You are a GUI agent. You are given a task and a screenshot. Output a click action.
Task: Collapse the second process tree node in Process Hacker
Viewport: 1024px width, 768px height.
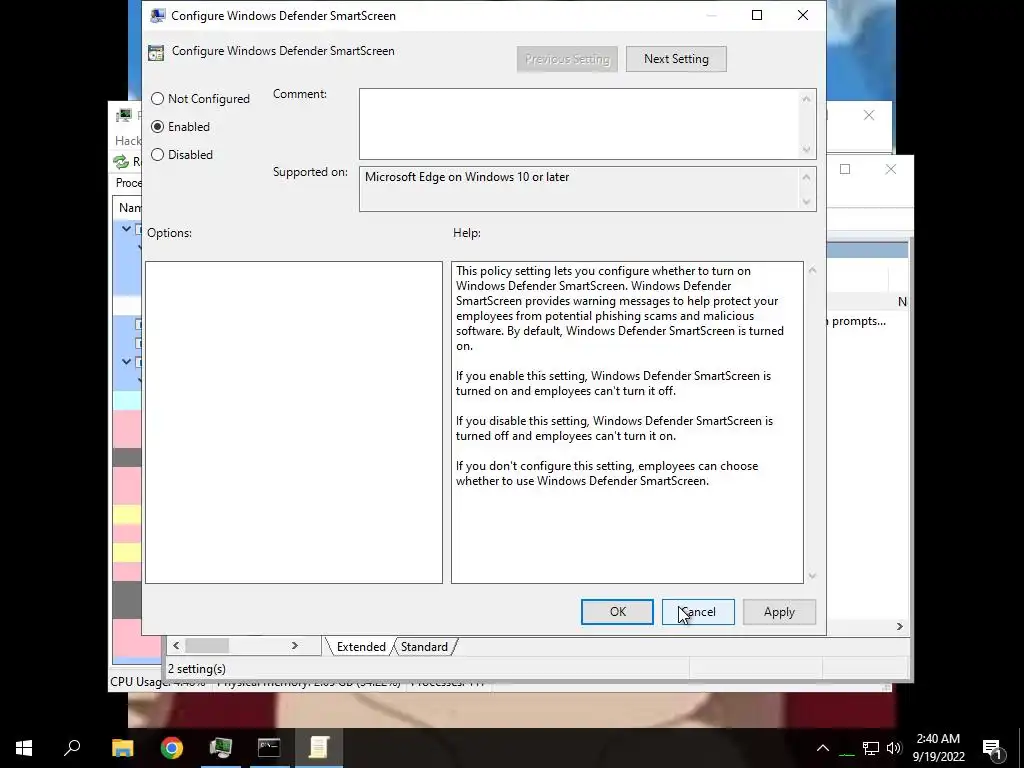(x=126, y=361)
